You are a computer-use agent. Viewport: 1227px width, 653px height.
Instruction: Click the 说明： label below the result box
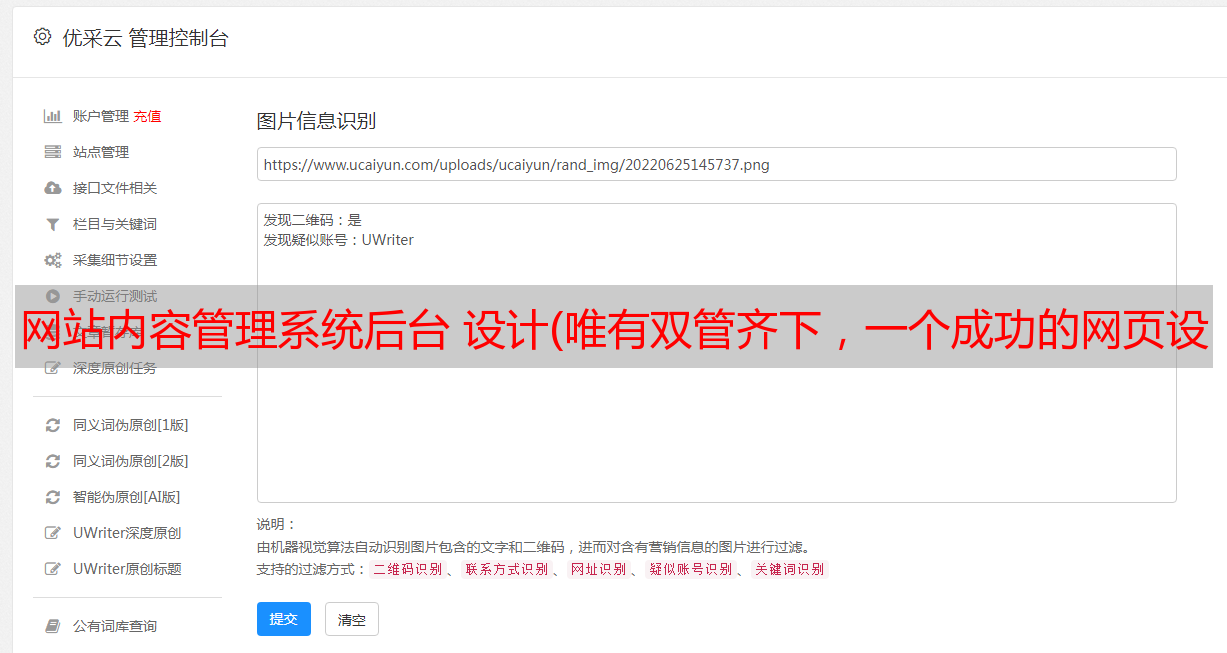click(277, 525)
